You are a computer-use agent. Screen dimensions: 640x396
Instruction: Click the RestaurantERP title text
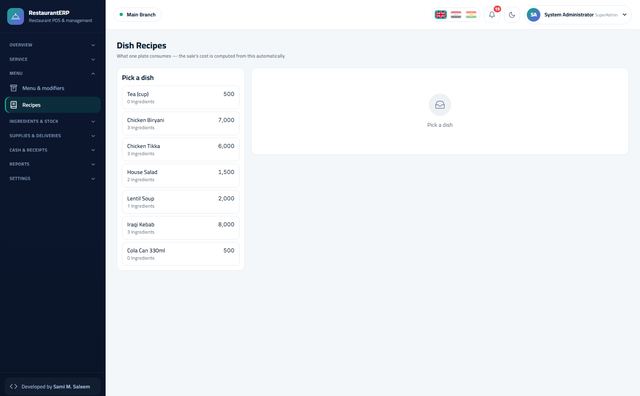[x=49, y=13]
